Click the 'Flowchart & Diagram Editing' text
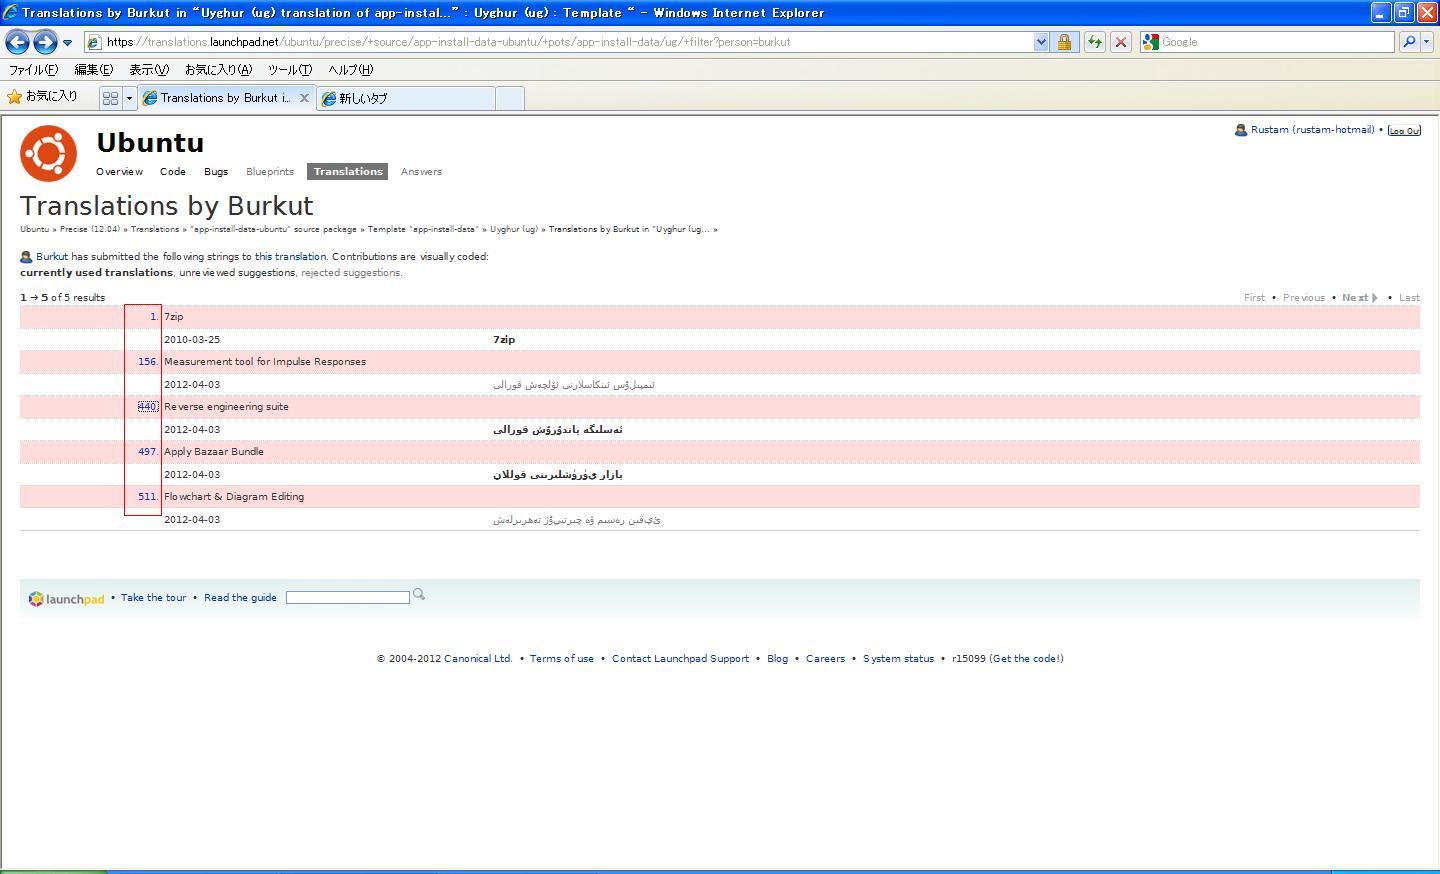The width and height of the screenshot is (1440, 874). click(x=234, y=497)
